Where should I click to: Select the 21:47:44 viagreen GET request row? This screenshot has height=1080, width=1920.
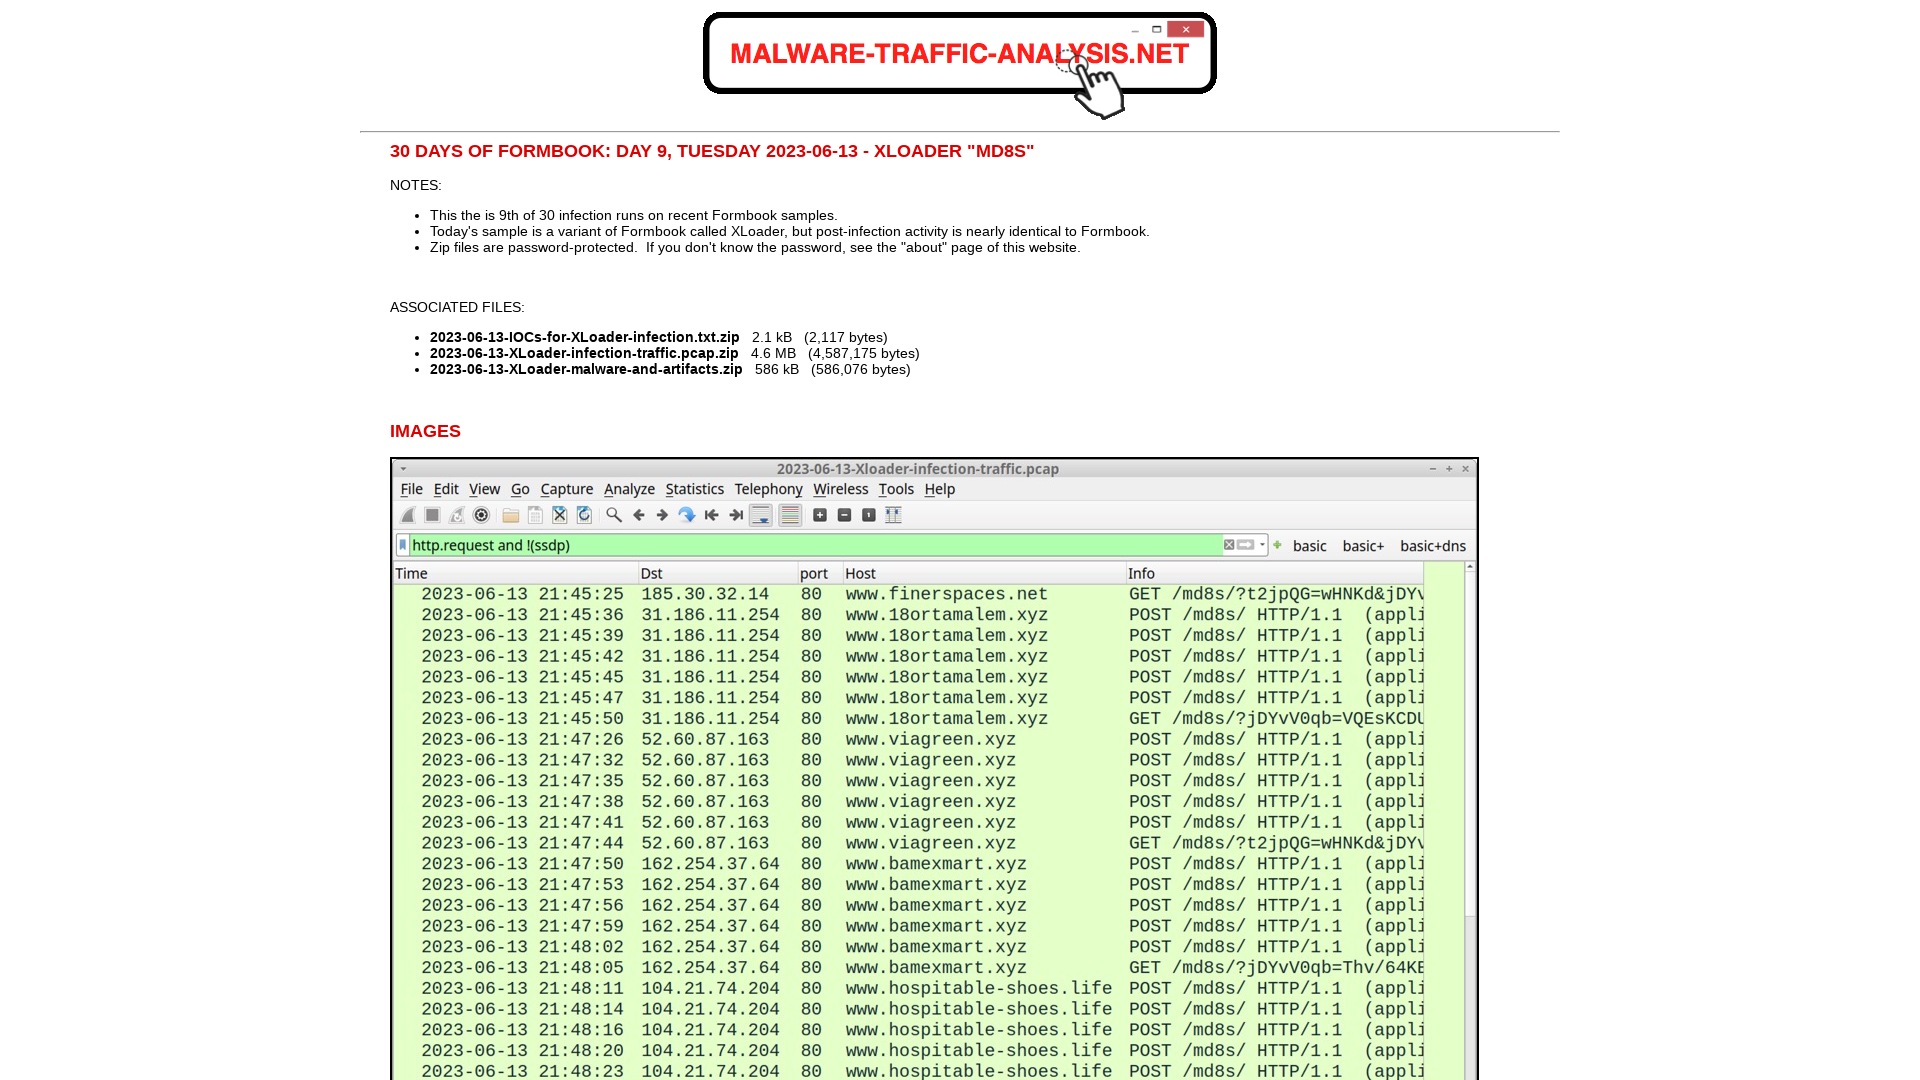click(909, 843)
